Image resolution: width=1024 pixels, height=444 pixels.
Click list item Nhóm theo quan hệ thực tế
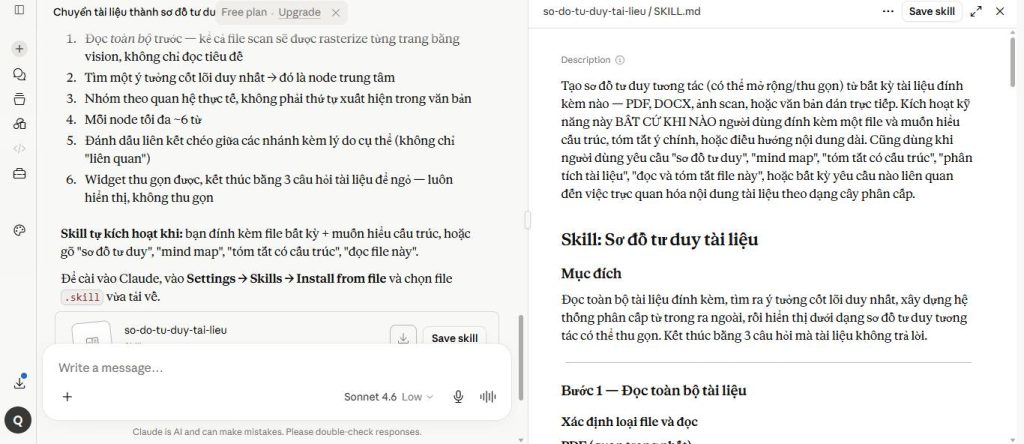pyautogui.click(x=278, y=99)
